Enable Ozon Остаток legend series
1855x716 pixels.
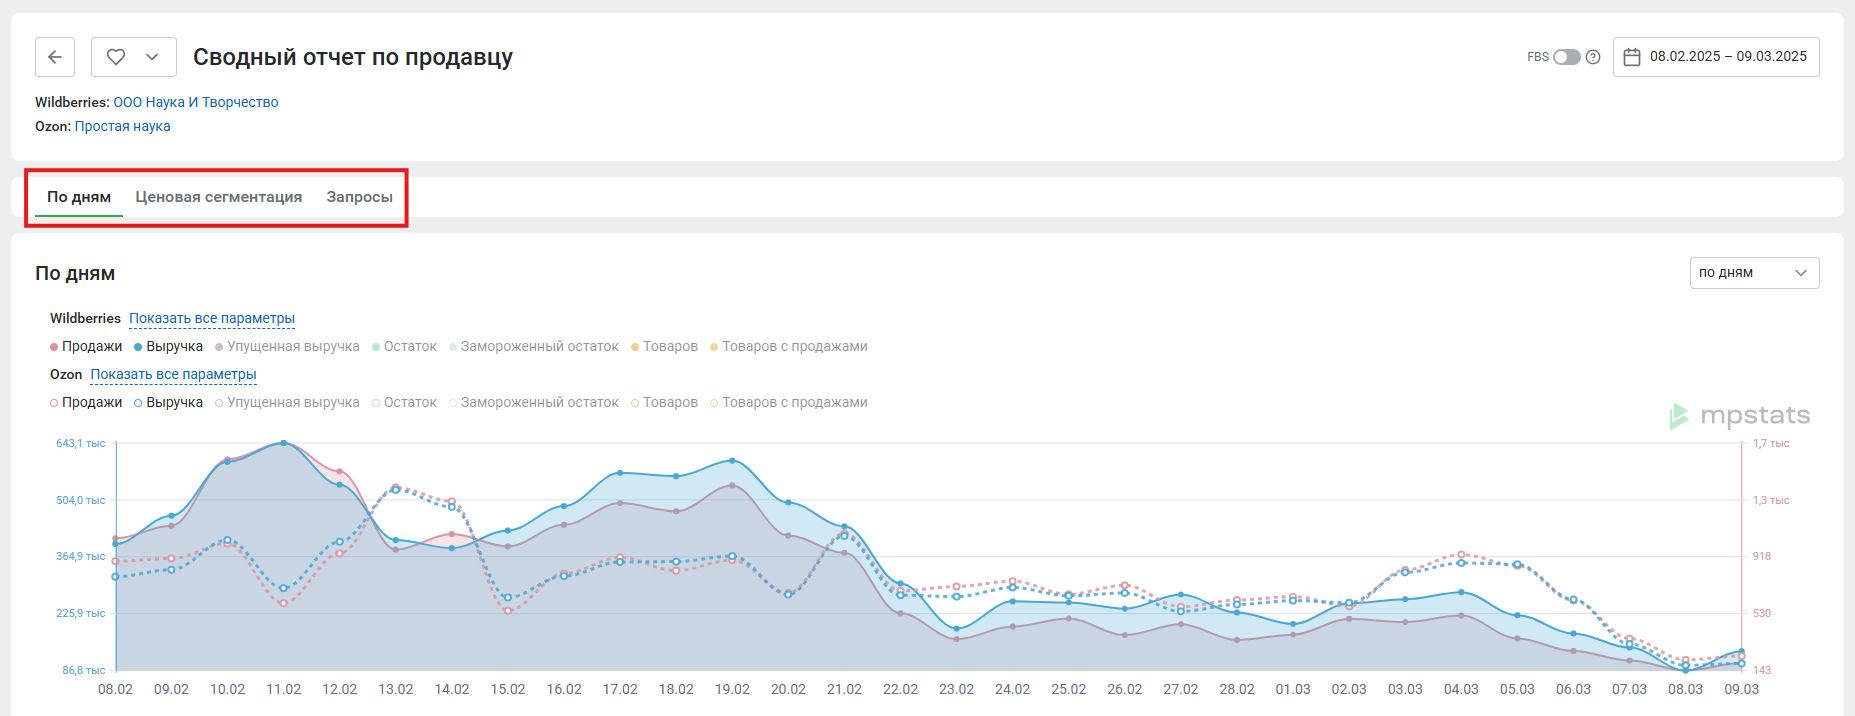pos(404,402)
